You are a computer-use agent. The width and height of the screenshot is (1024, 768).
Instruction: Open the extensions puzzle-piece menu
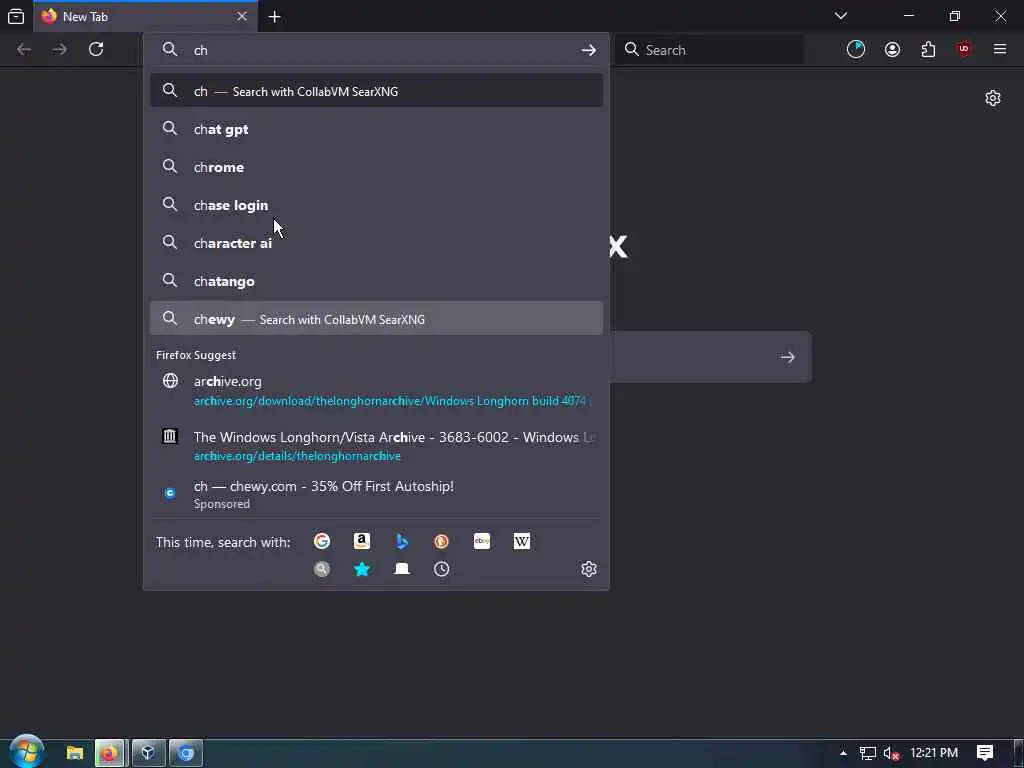click(928, 50)
